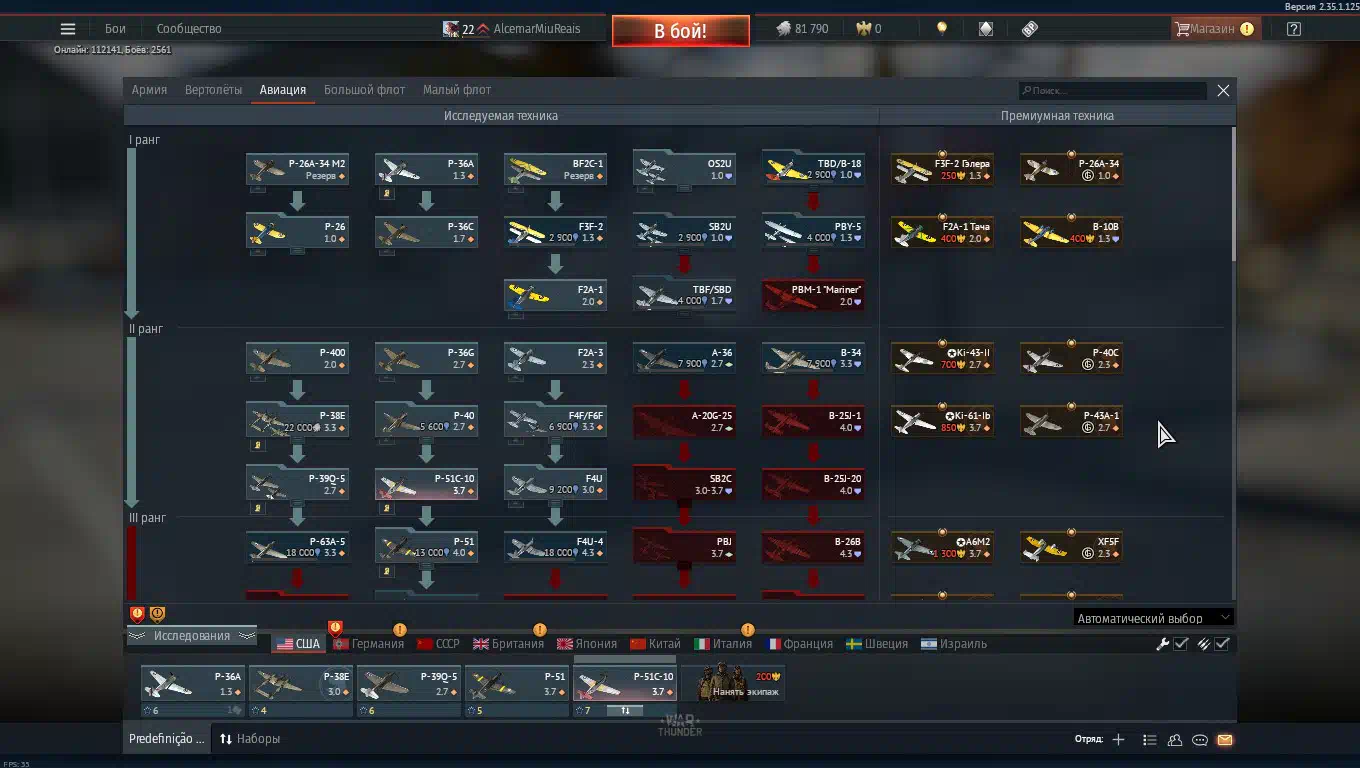The width and height of the screenshot is (1360, 768).
Task: Click the red В бой! button
Action: (681, 31)
